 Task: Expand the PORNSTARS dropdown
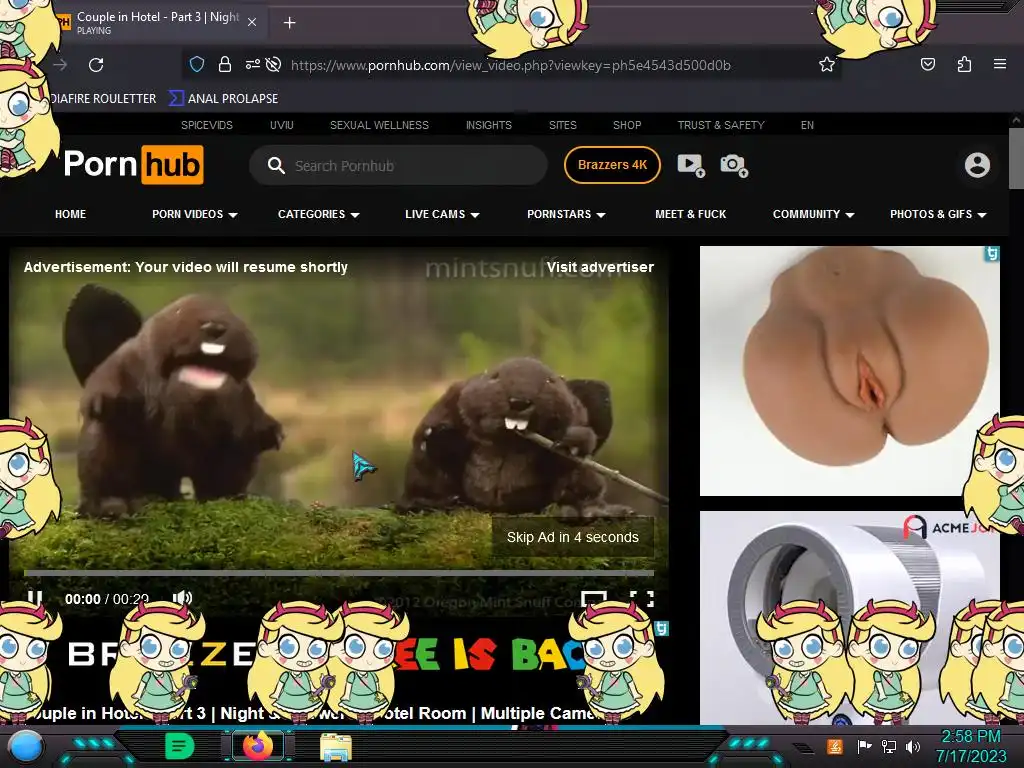566,214
